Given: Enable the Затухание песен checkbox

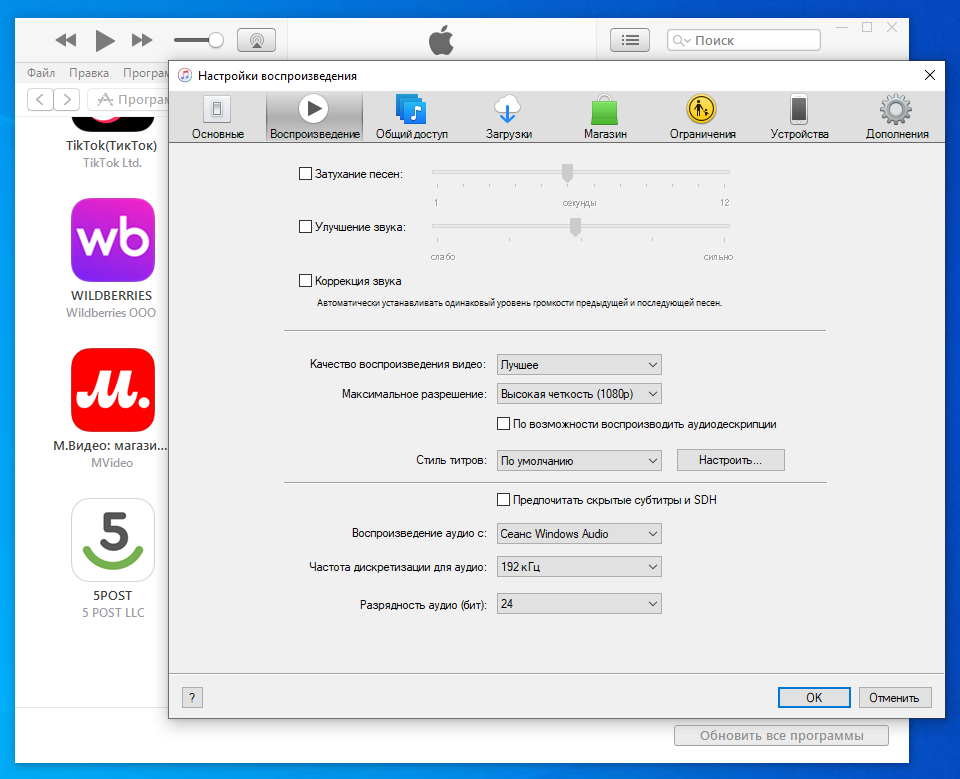Looking at the screenshot, I should (x=305, y=174).
